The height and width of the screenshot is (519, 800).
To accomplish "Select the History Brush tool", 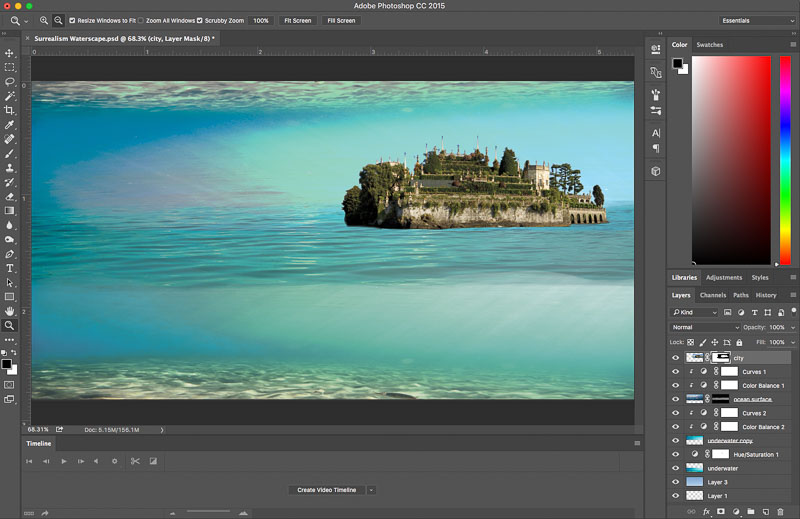I will [9, 182].
